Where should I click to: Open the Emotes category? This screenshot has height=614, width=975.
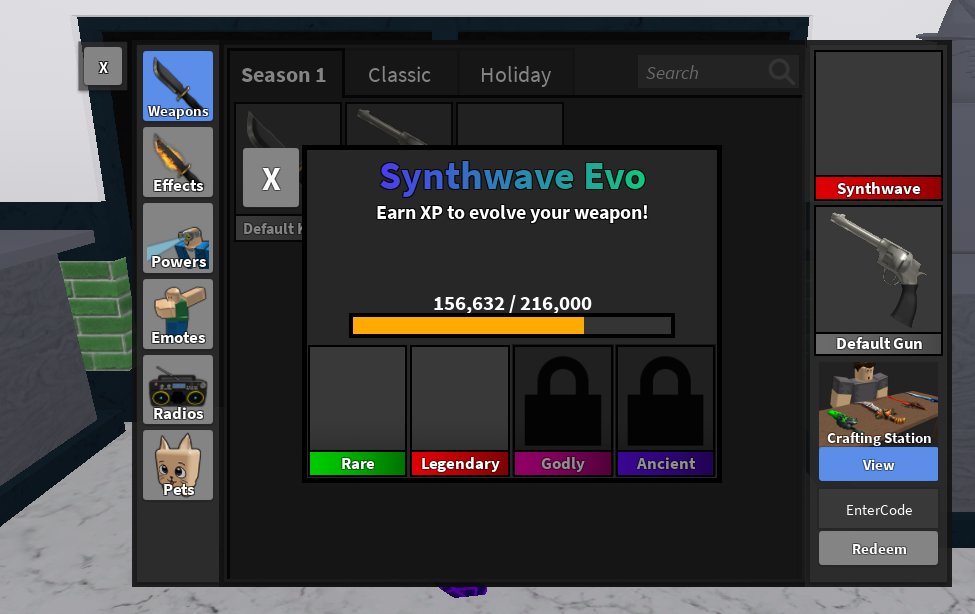(x=178, y=314)
